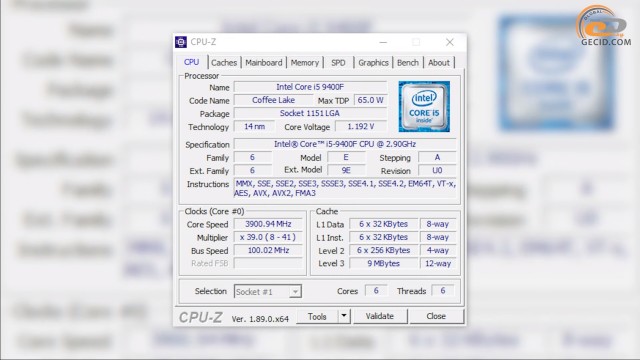Open the About tab
The image size is (640, 360).
(x=439, y=63)
